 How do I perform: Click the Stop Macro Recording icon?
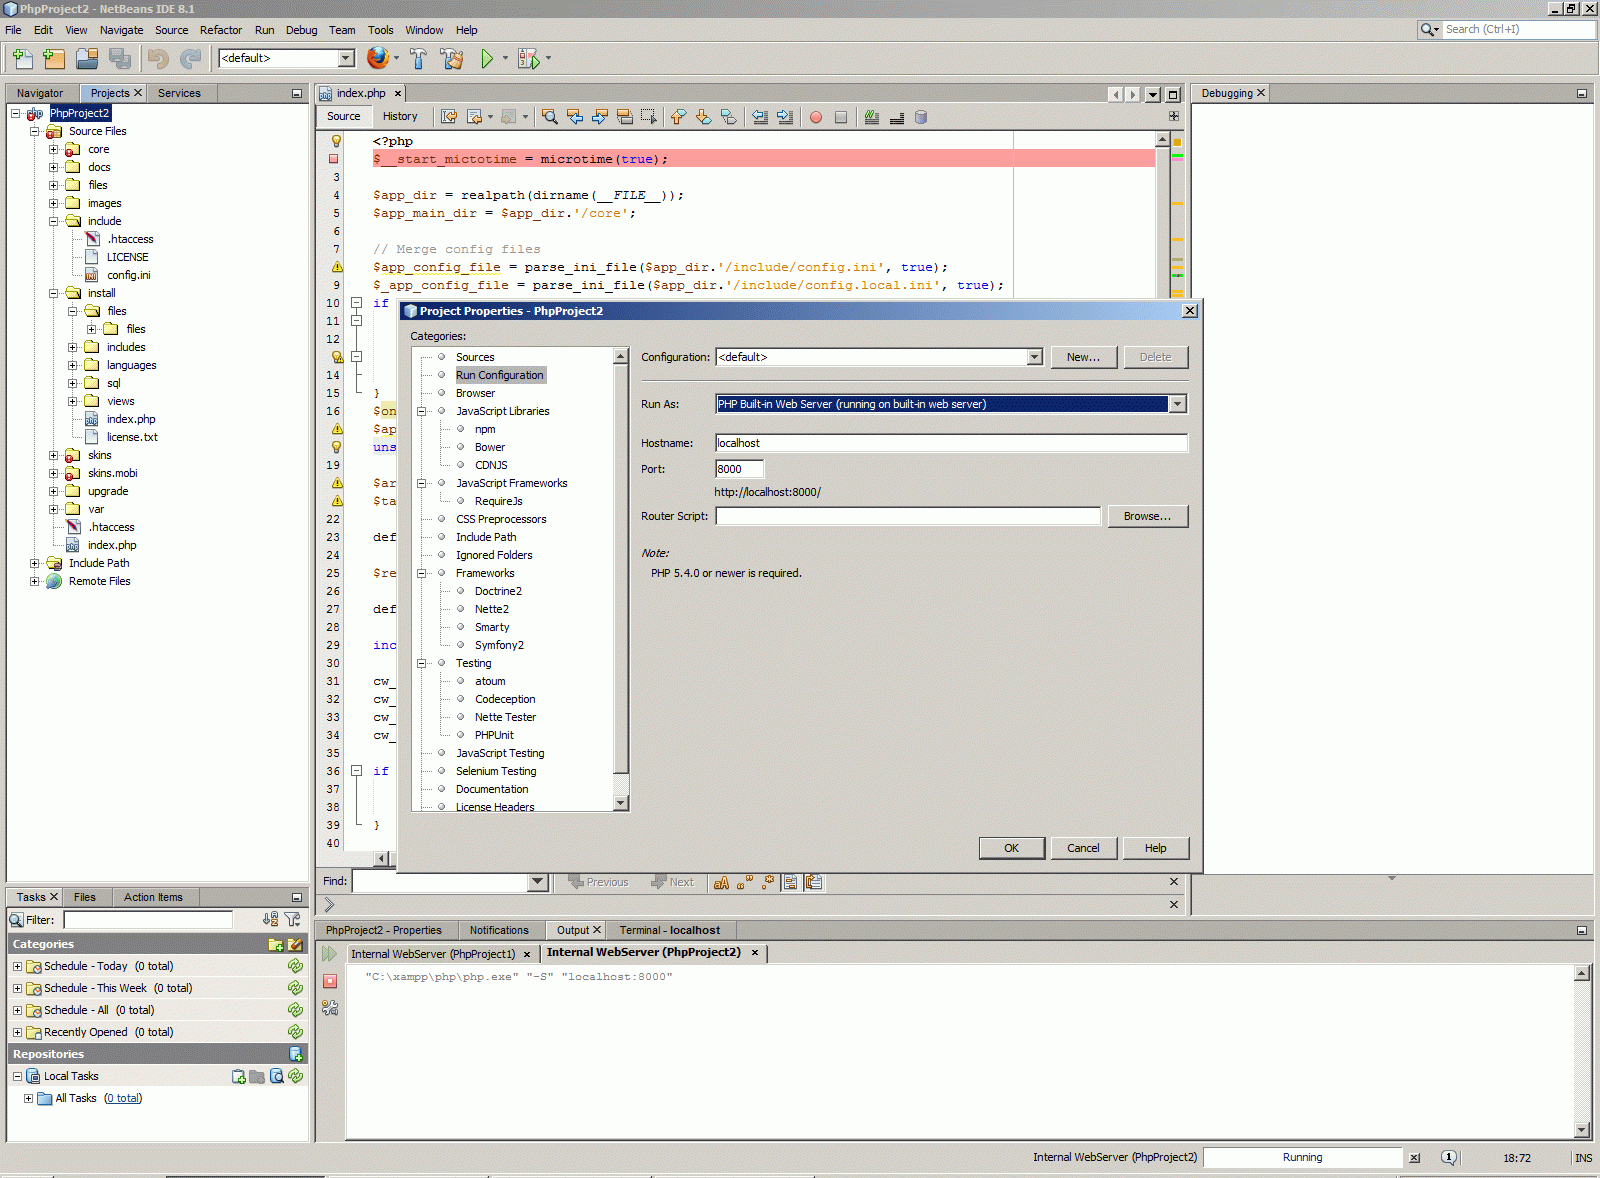[841, 117]
